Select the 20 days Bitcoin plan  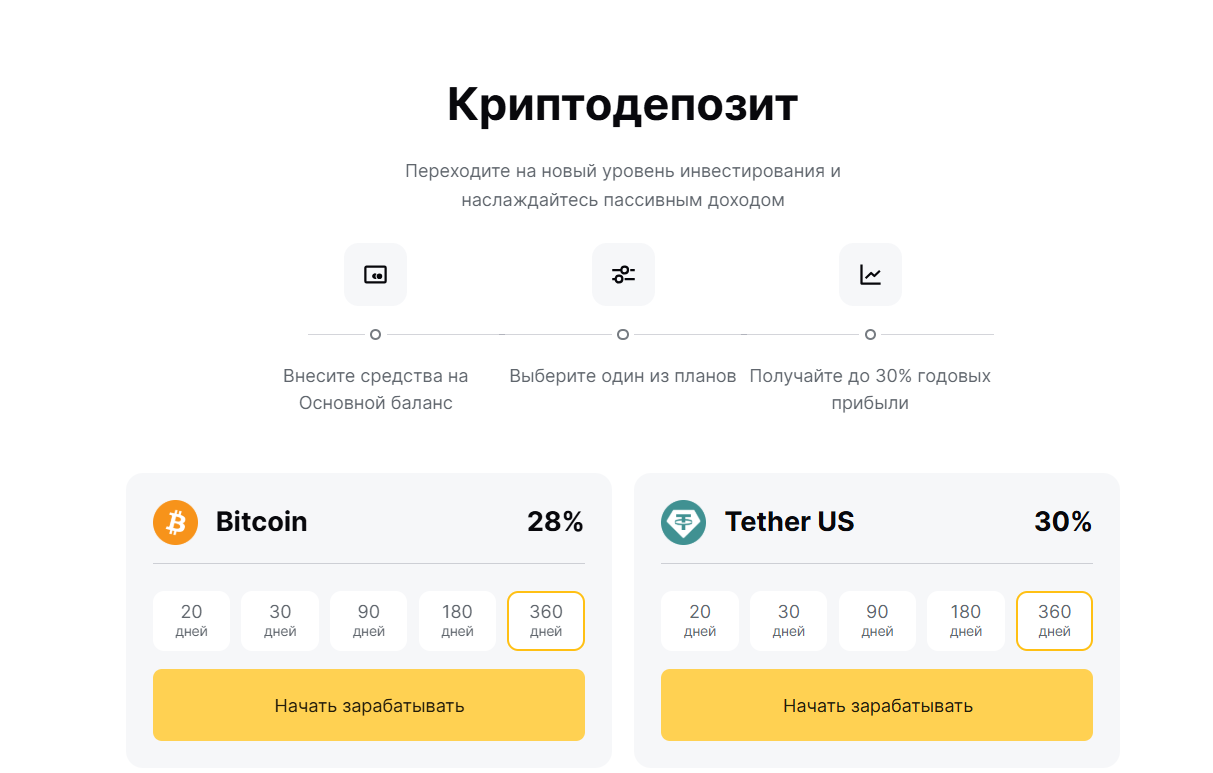coord(191,620)
